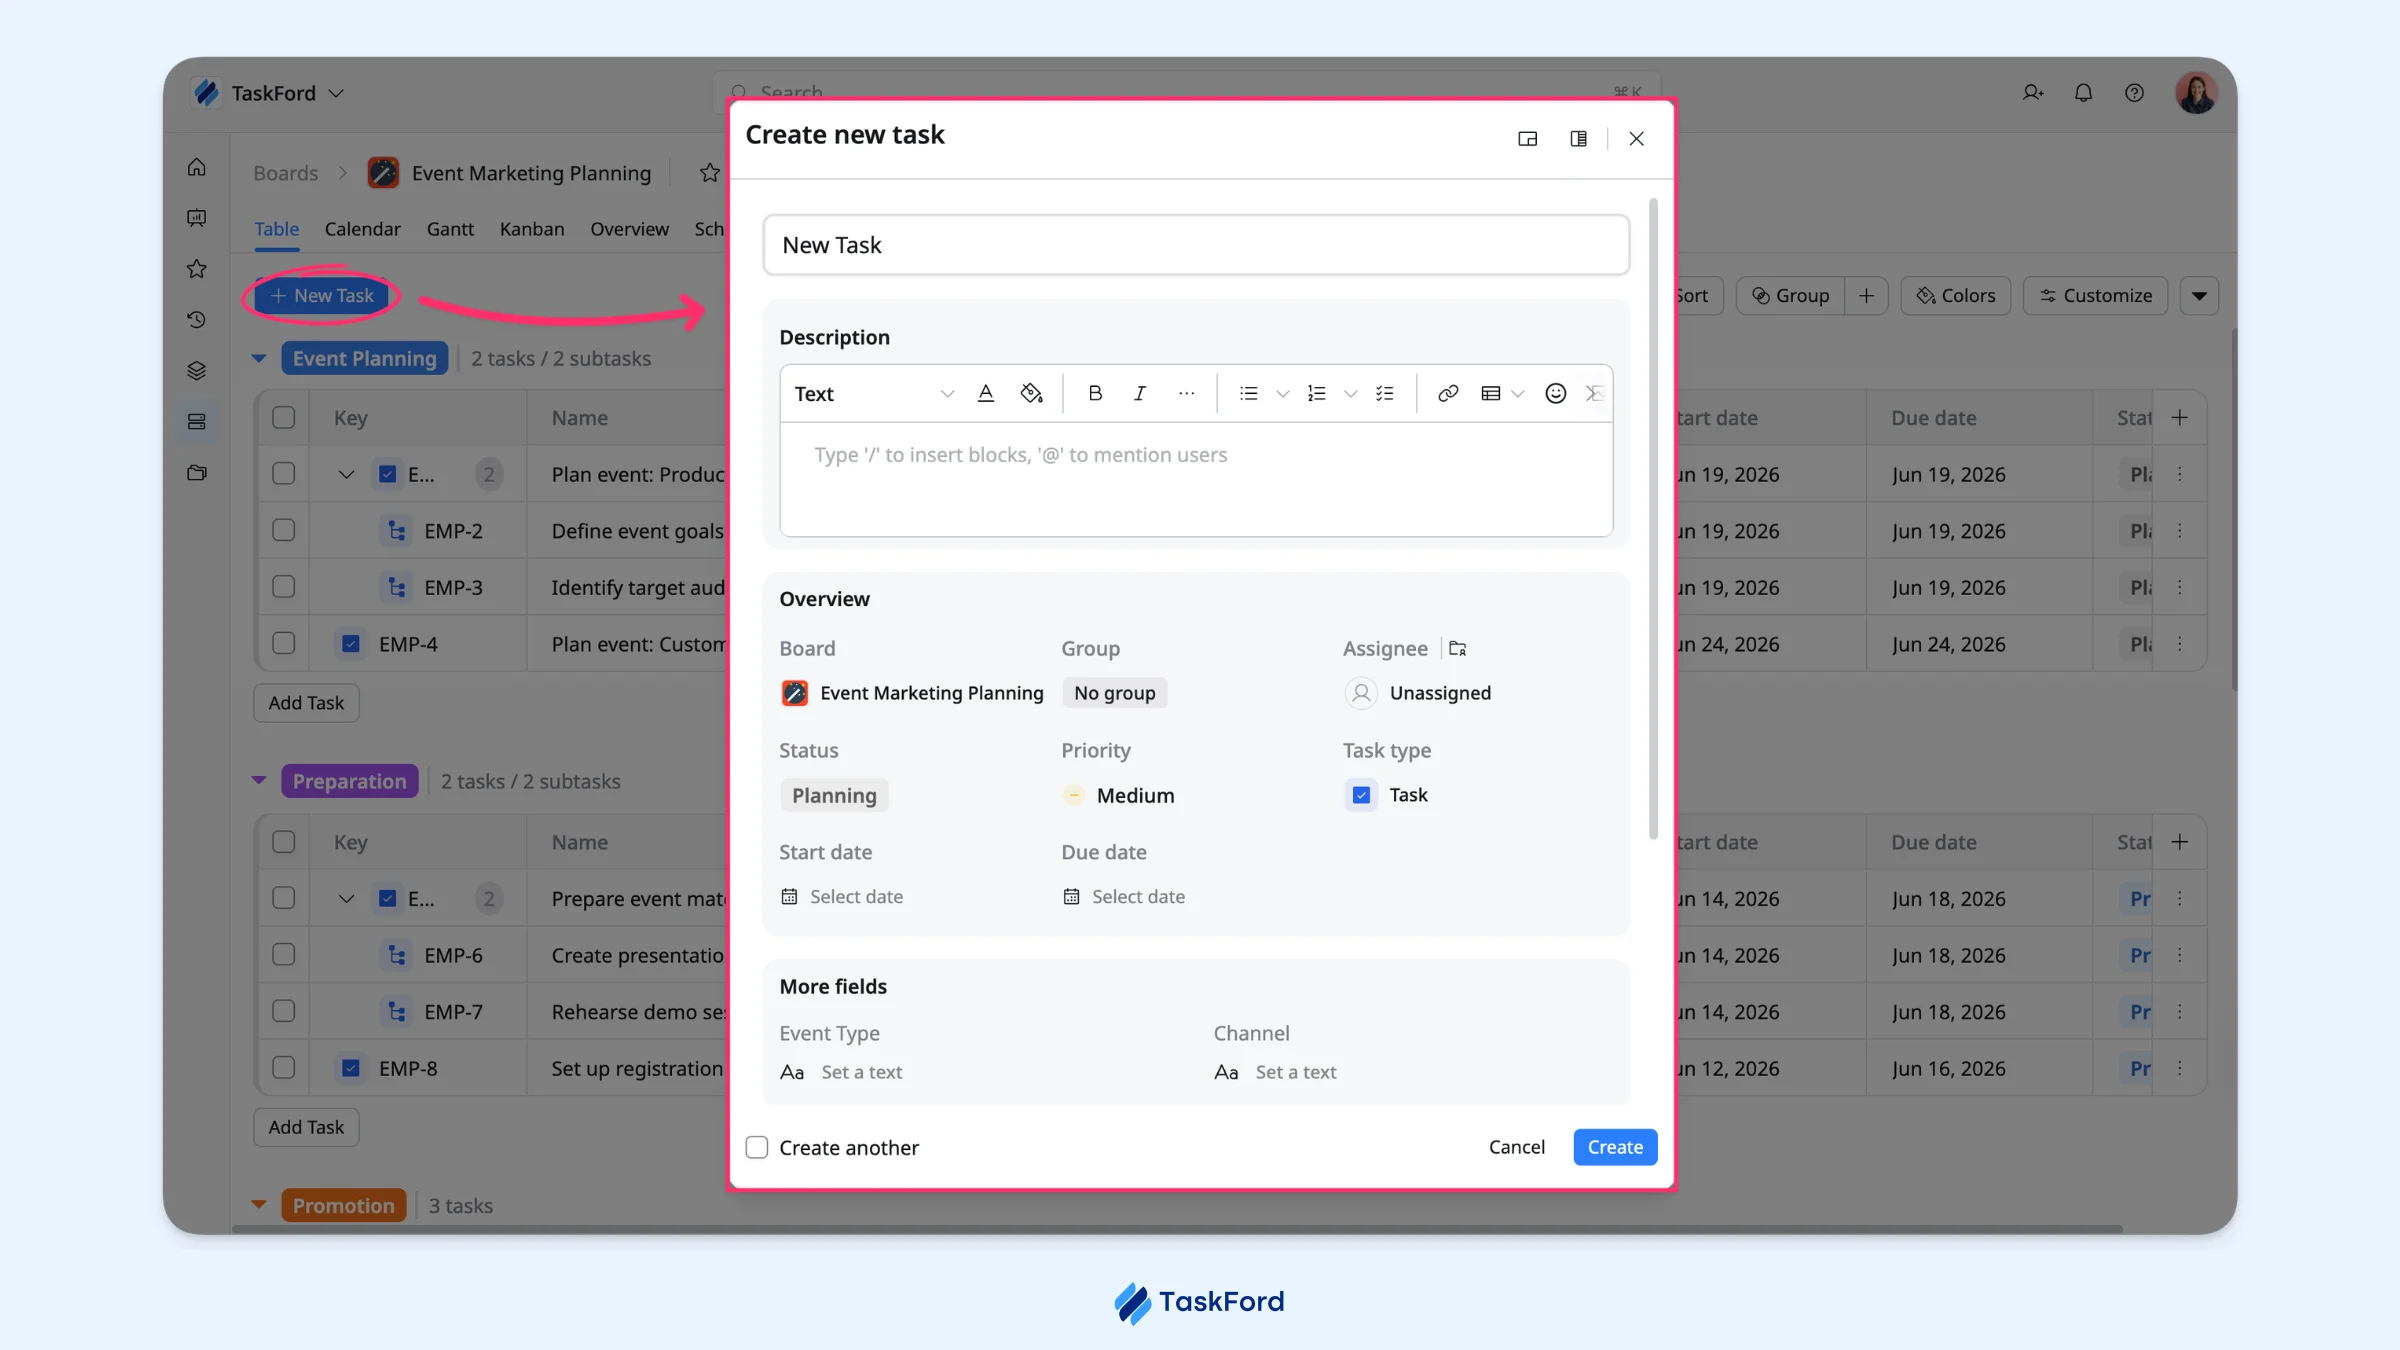This screenshot has height=1350, width=2400.
Task: Switch to Overview tab
Action: (629, 229)
